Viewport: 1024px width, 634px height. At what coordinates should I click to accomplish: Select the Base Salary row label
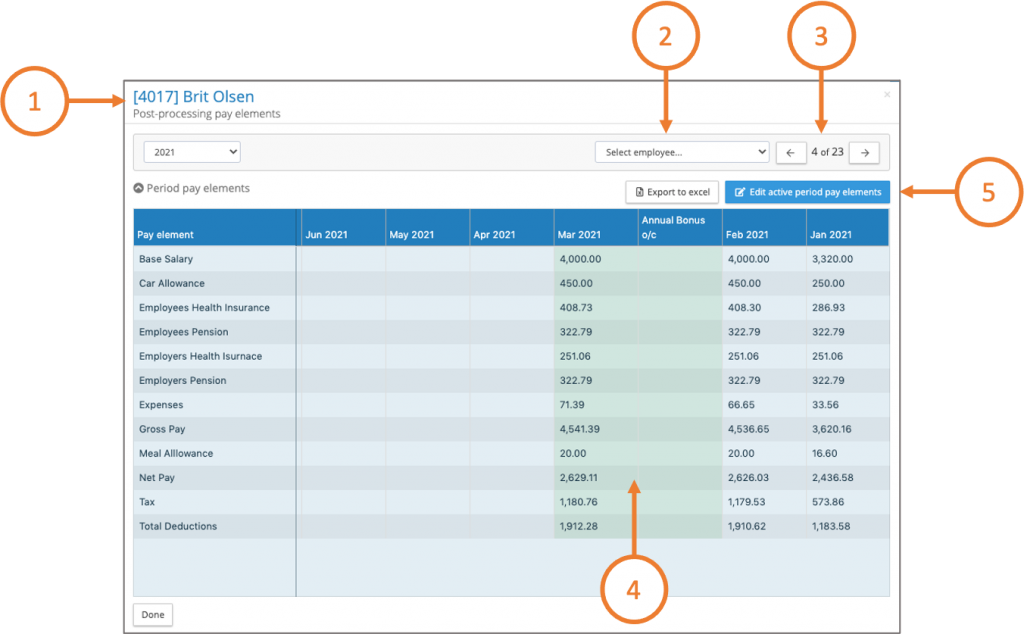click(x=166, y=259)
